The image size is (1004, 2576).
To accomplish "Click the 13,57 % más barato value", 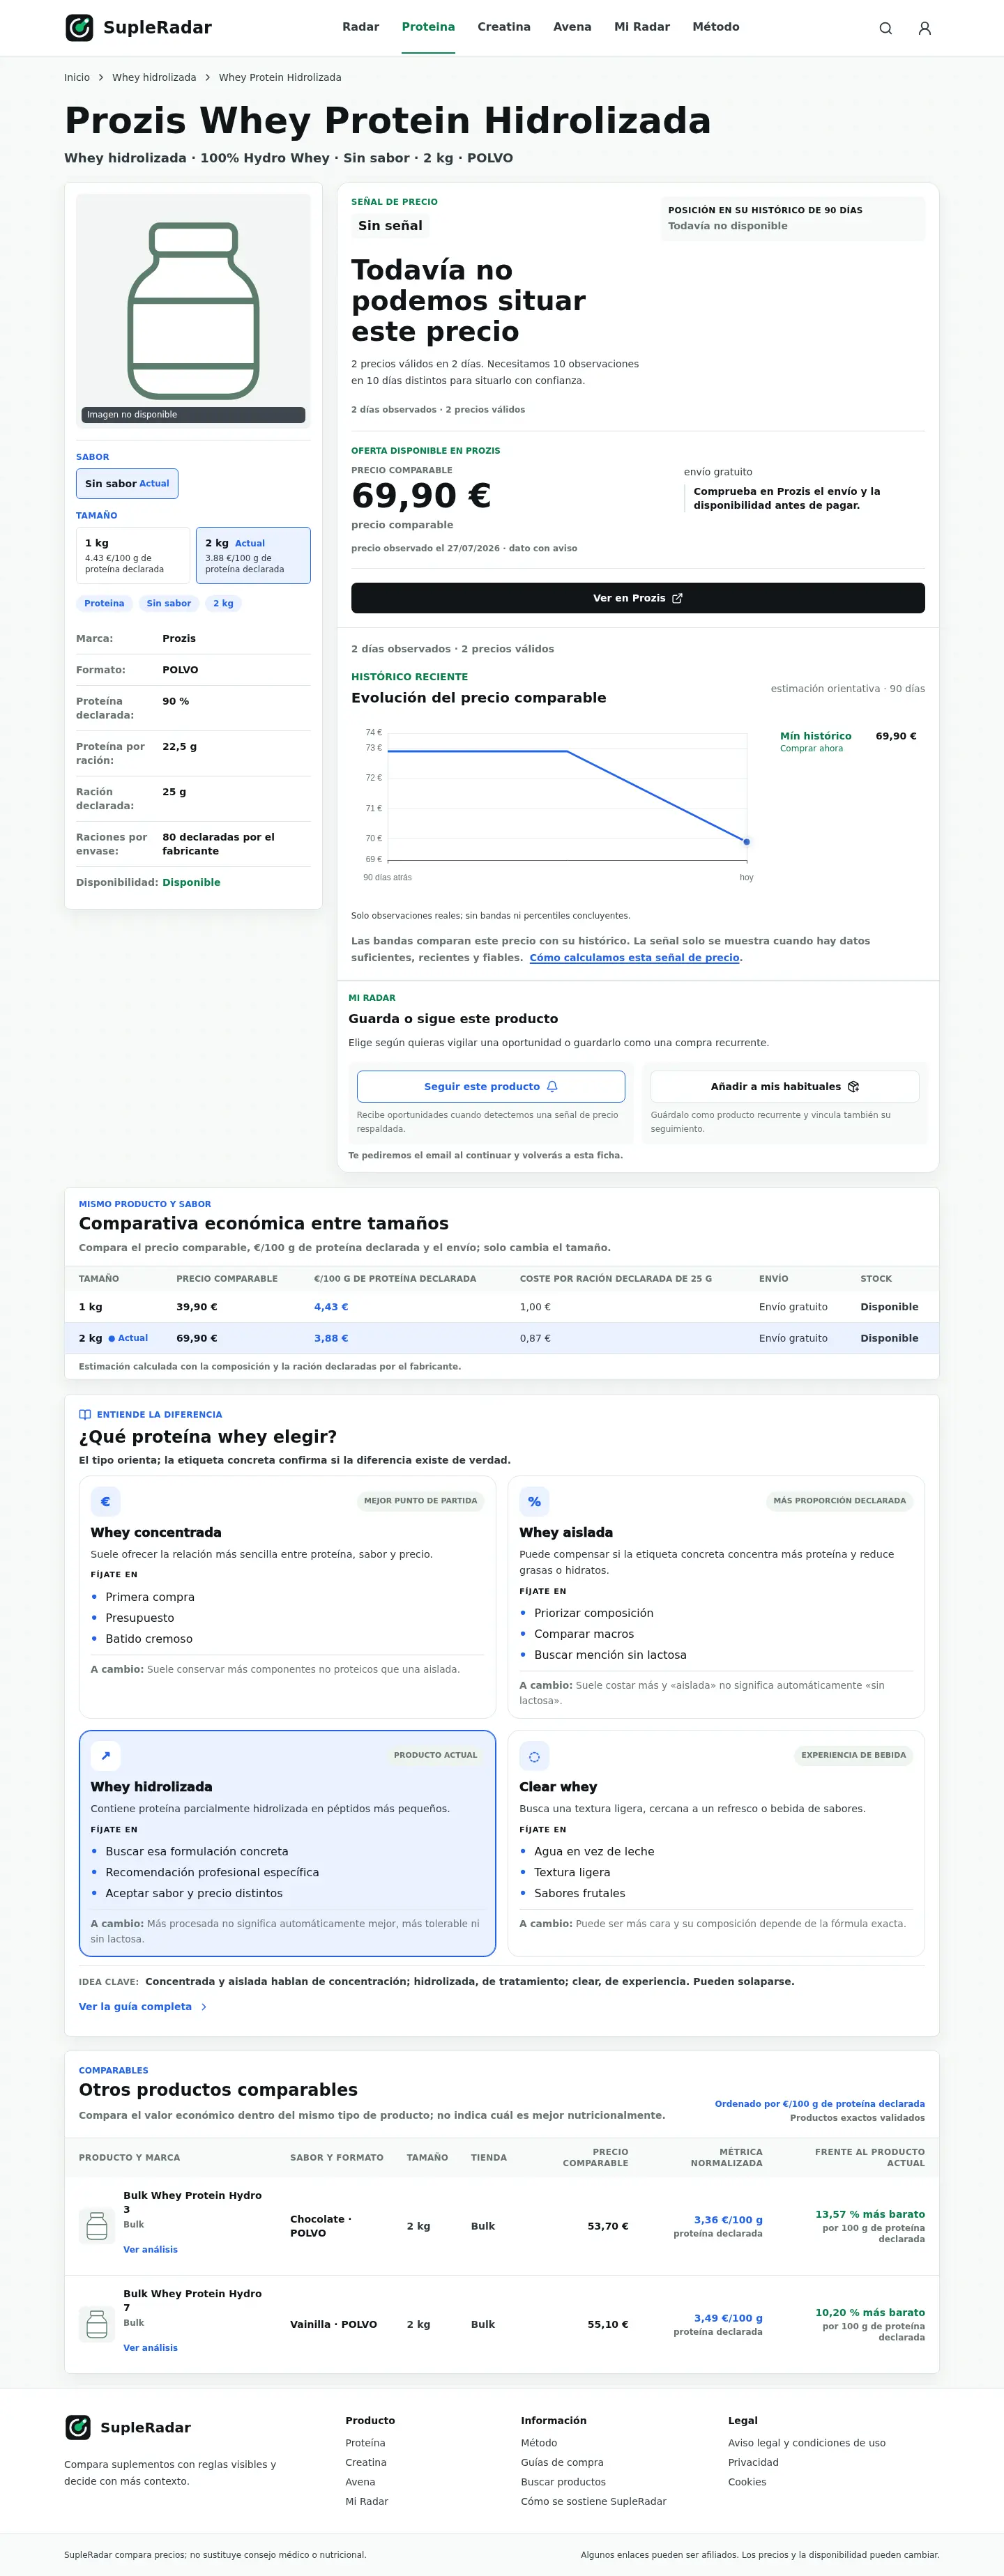I will pyautogui.click(x=870, y=2214).
